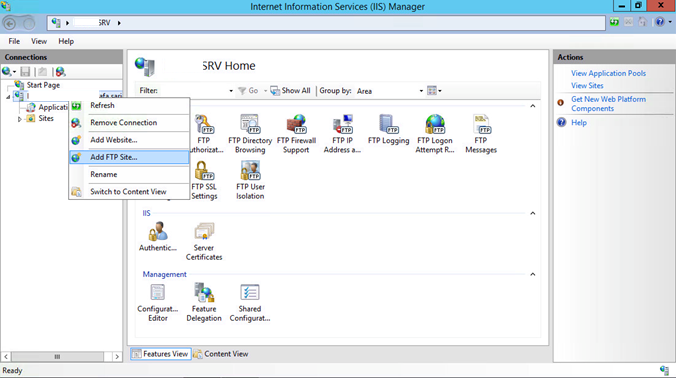
Task: Click Connections horizontal scrollbar thumb
Action: [x=57, y=357]
